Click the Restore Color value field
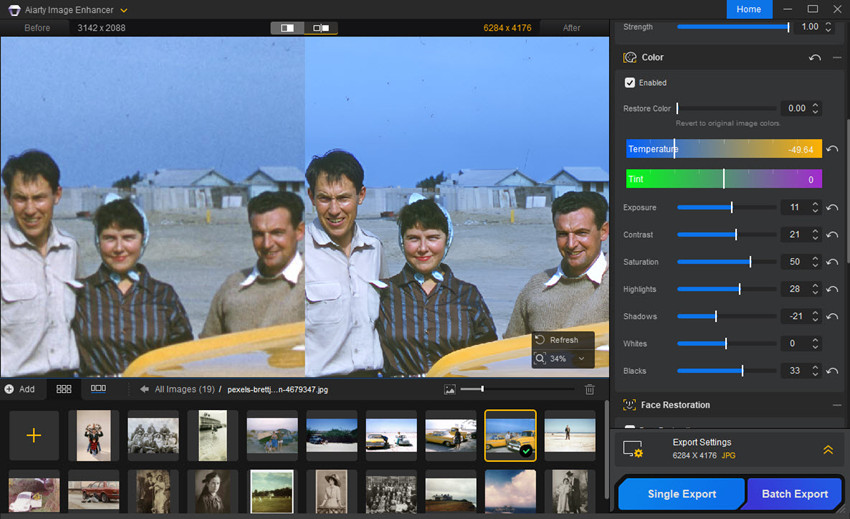Image resolution: width=850 pixels, height=519 pixels. point(796,108)
